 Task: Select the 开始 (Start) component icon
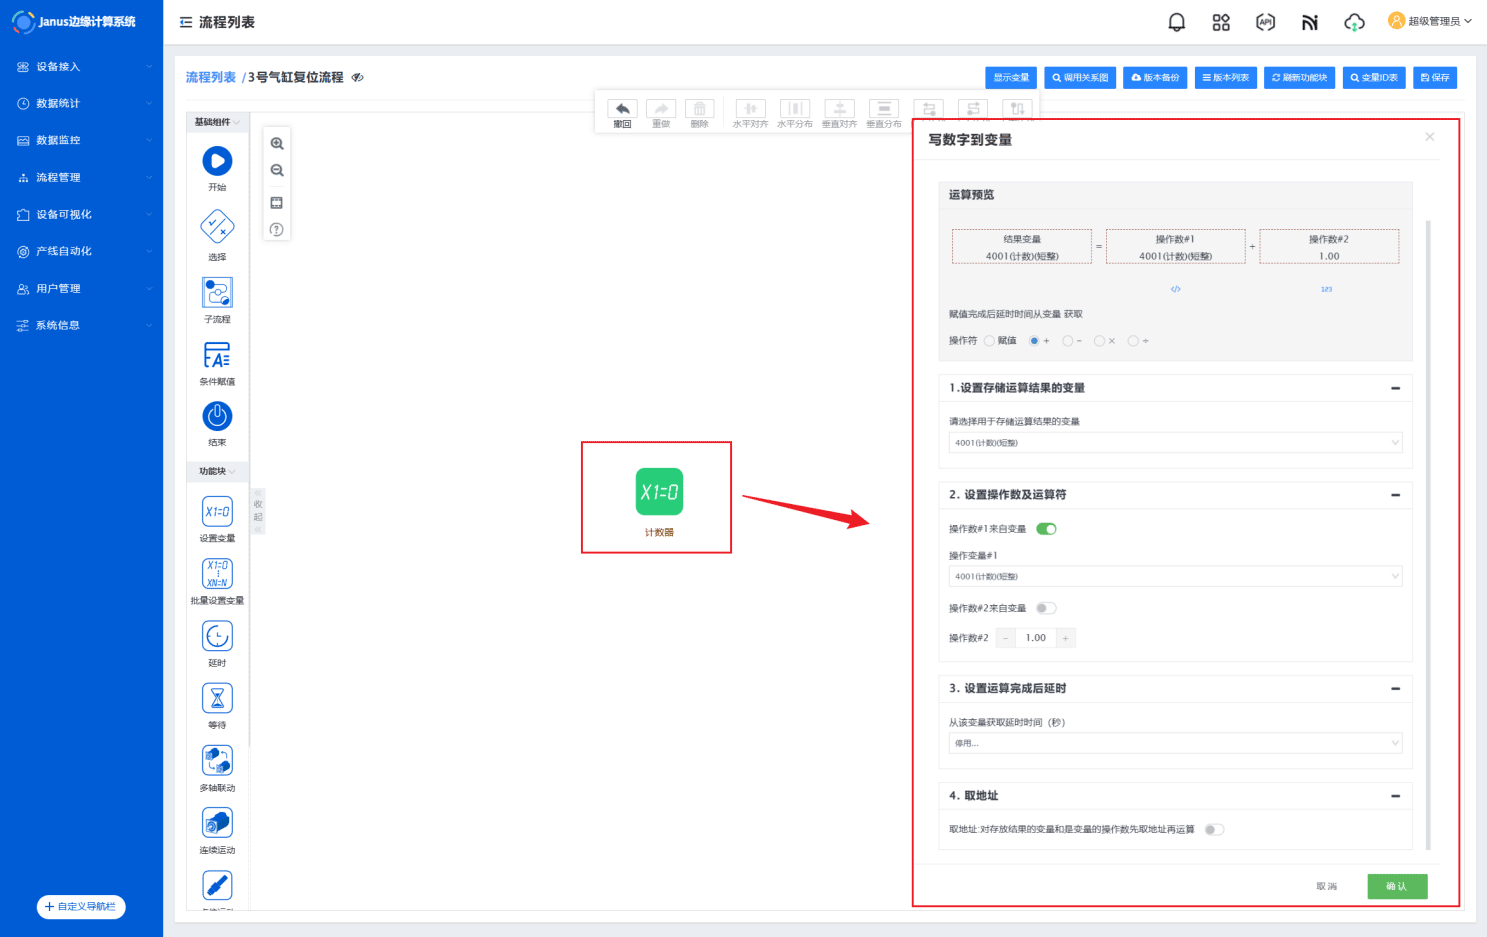click(217, 161)
